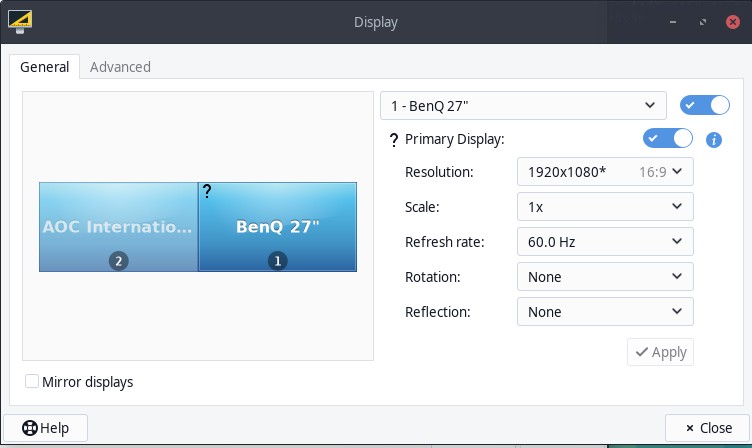Close the Display window with red X

[x=733, y=22]
